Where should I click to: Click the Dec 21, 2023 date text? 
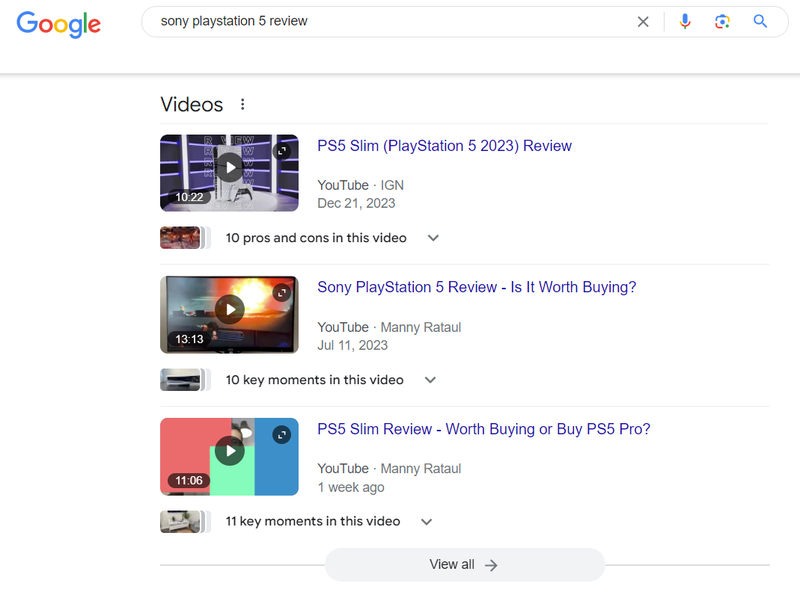point(356,203)
